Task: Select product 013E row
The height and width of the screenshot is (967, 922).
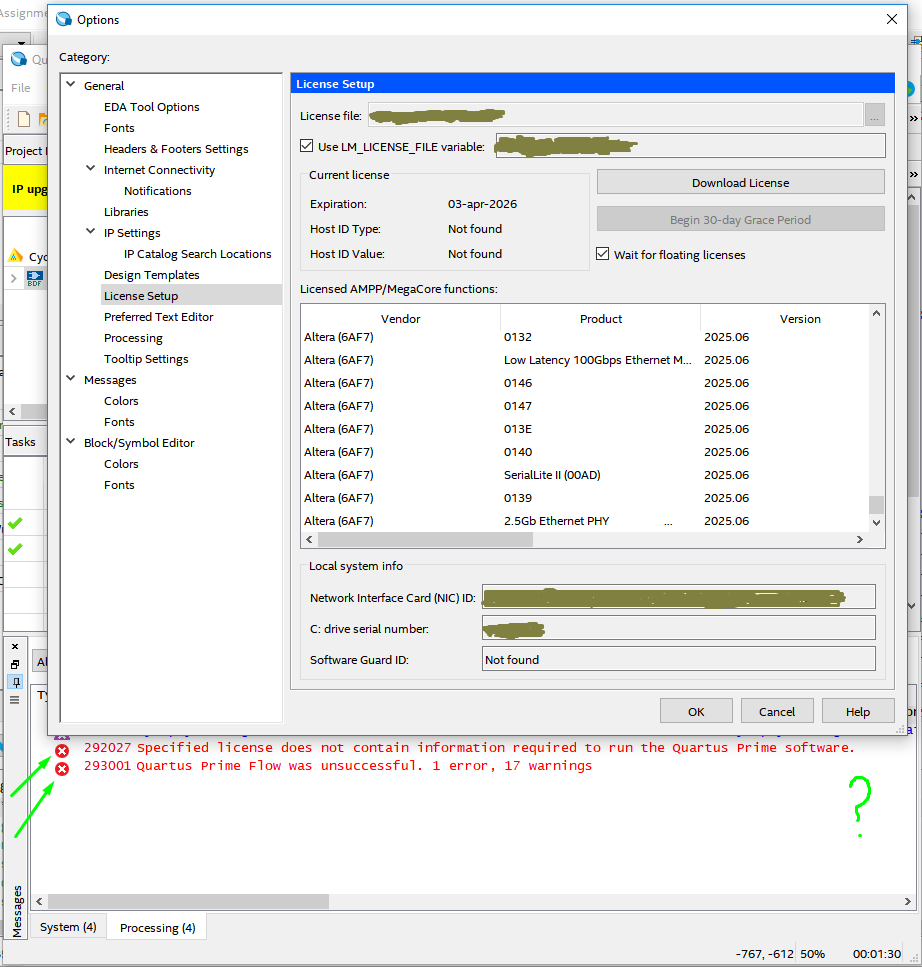Action: (585, 429)
